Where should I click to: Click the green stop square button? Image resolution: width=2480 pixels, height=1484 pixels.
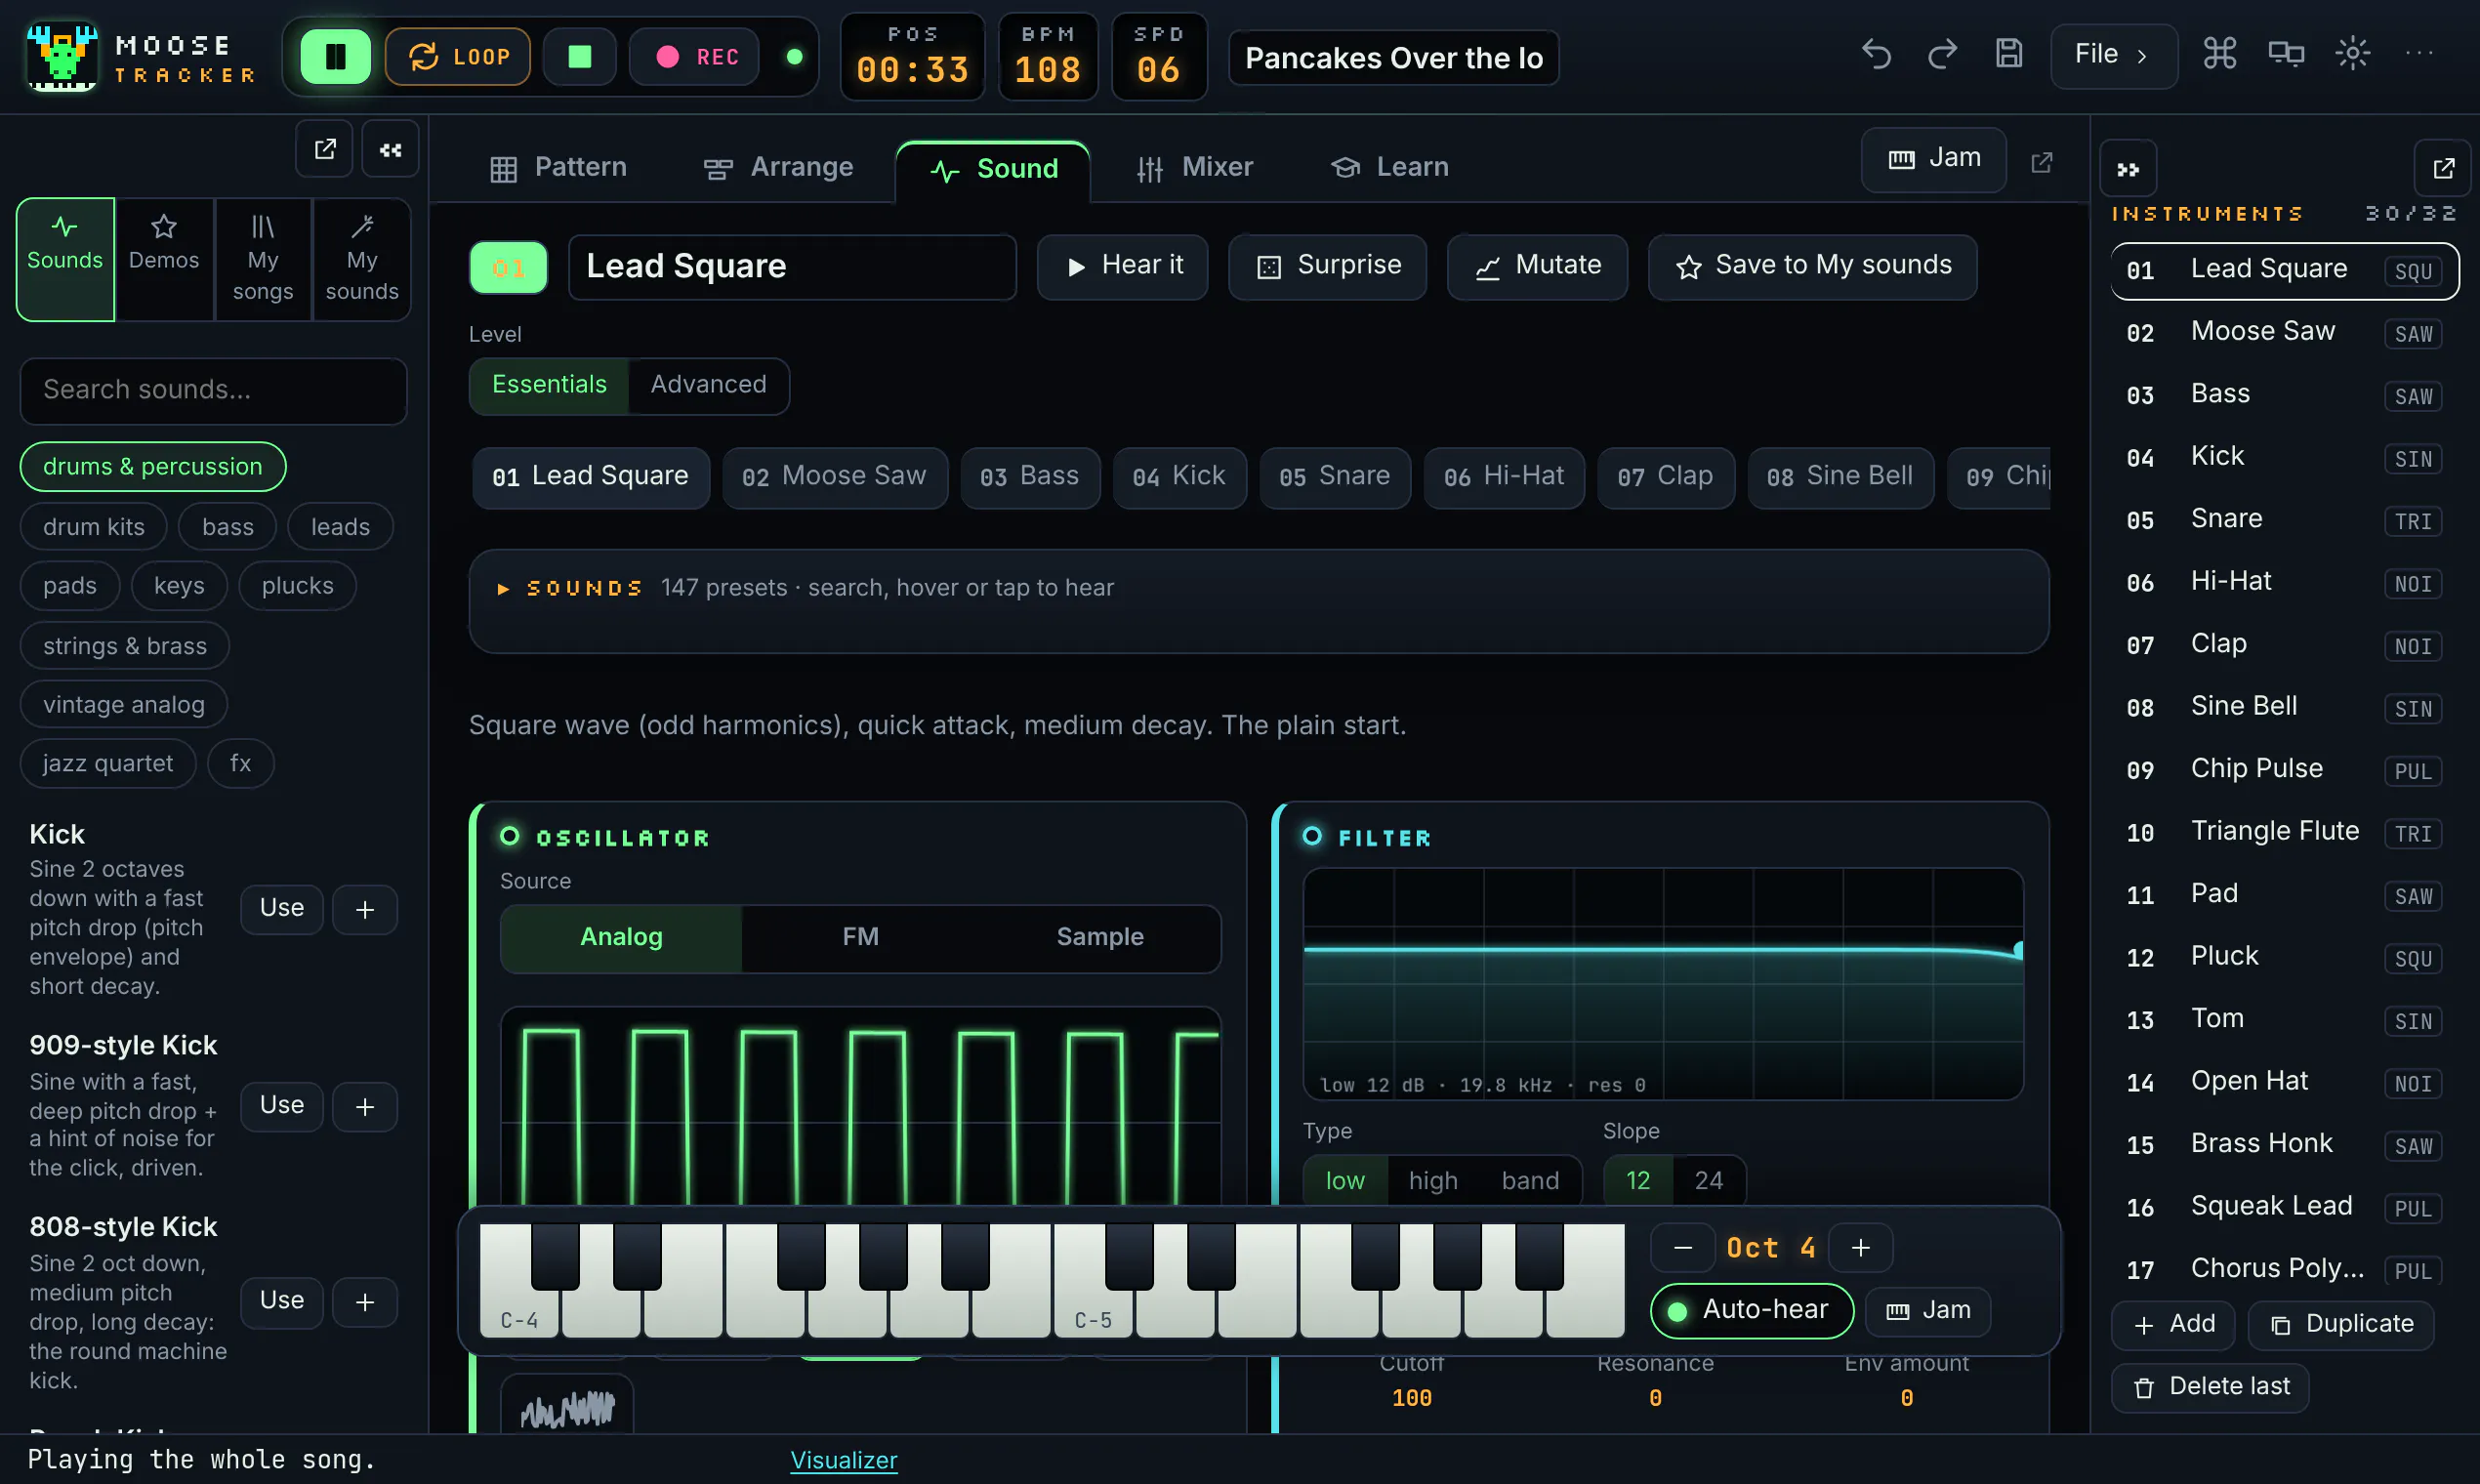coord(580,56)
